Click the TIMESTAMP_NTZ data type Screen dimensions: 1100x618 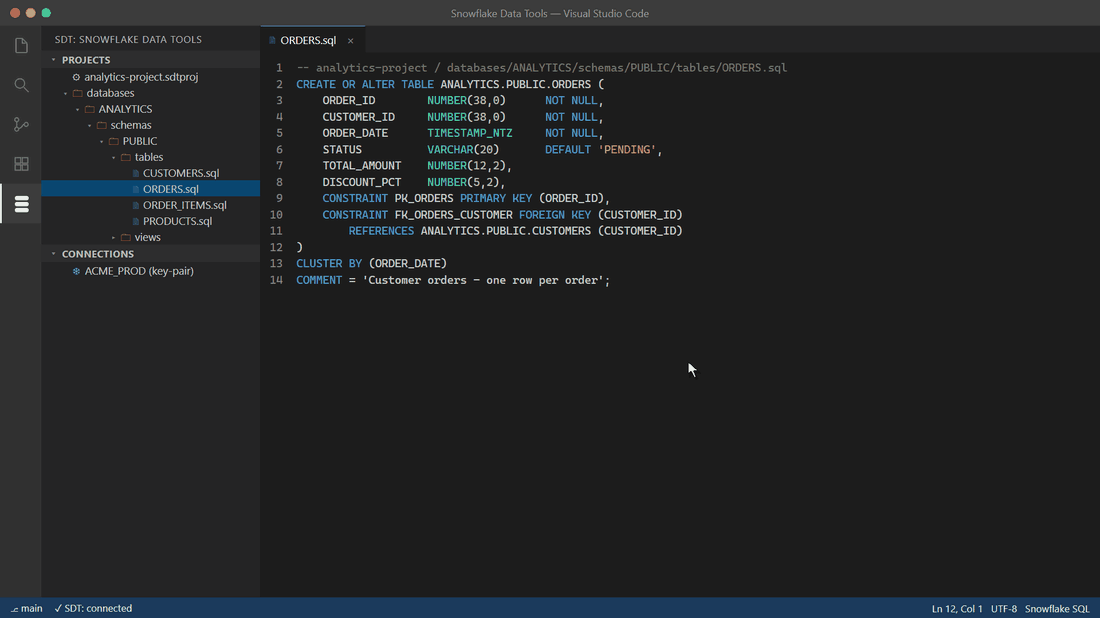469,133
